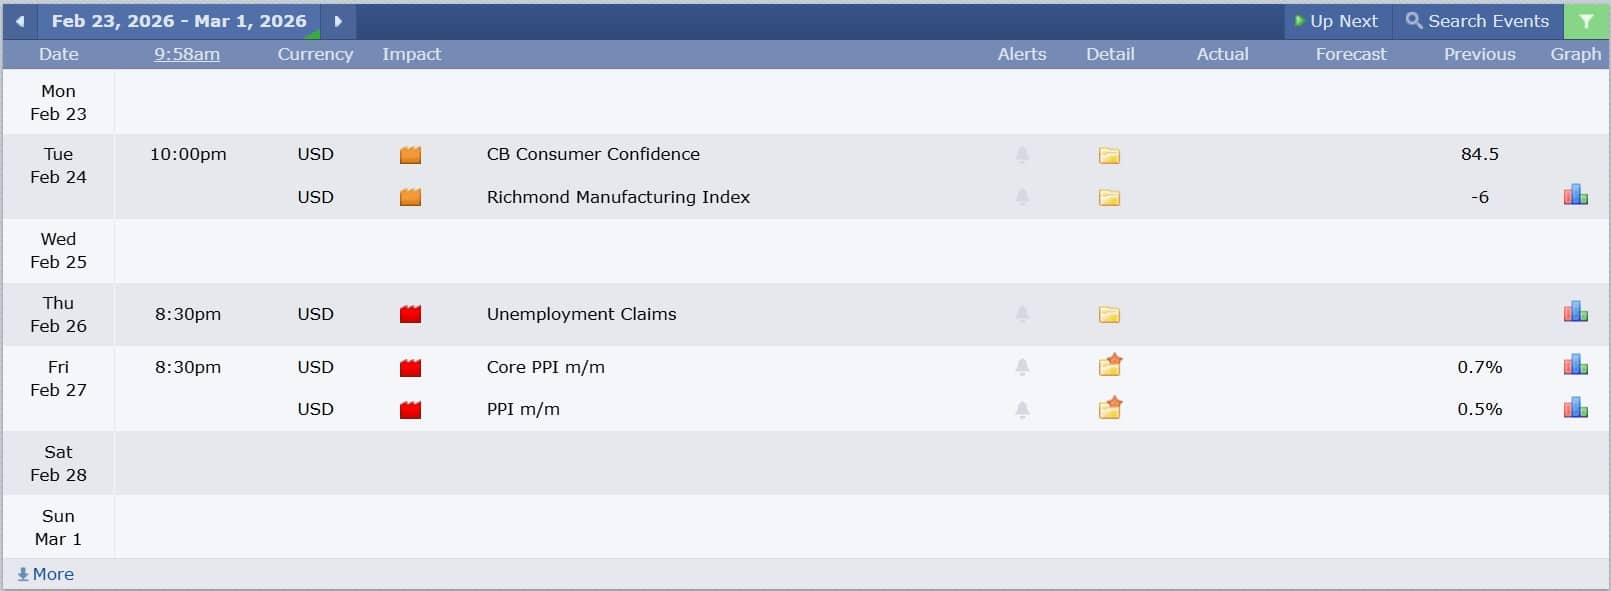Image resolution: width=1611 pixels, height=591 pixels.
Task: Enable alert bell for Core PPI m/m
Action: pyautogui.click(x=1022, y=367)
